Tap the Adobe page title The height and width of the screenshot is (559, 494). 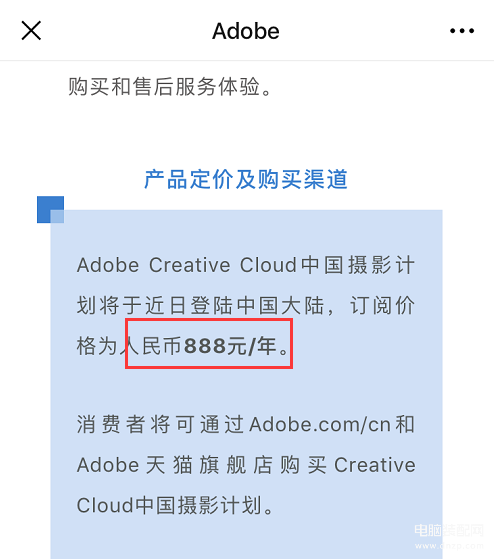click(246, 31)
